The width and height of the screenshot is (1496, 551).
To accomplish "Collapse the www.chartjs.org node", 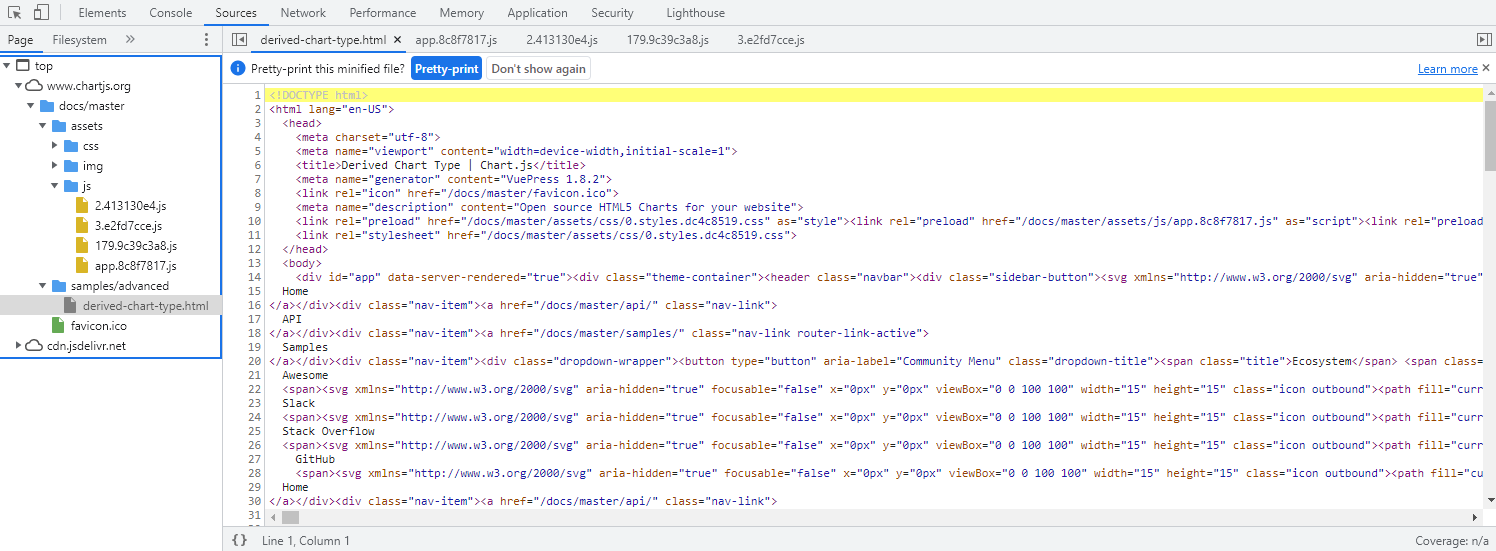I will tap(19, 86).
